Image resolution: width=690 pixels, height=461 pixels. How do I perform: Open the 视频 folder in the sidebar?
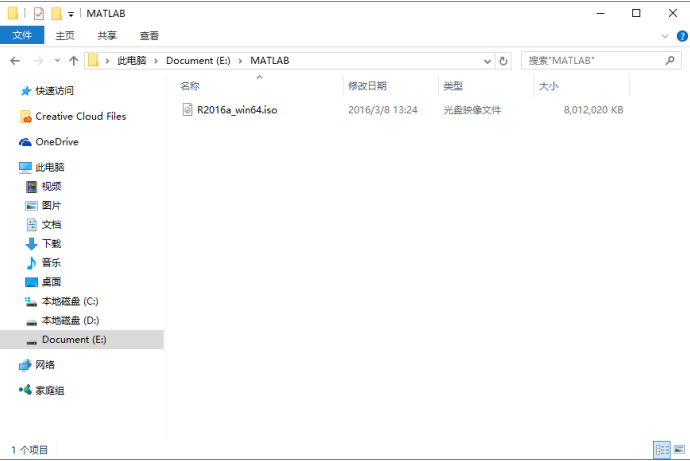click(x=51, y=187)
